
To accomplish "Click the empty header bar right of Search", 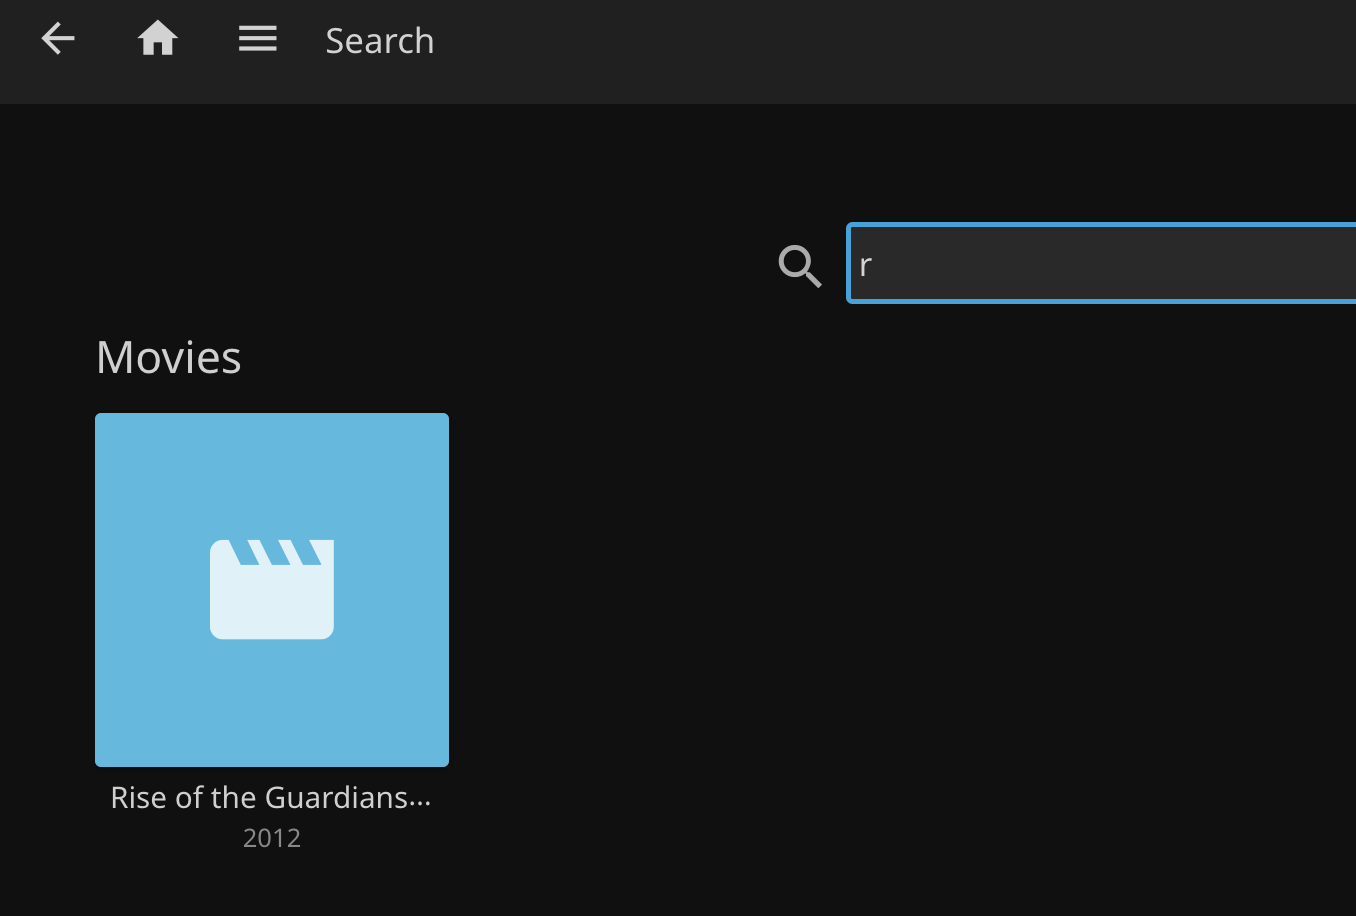I will [900, 50].
